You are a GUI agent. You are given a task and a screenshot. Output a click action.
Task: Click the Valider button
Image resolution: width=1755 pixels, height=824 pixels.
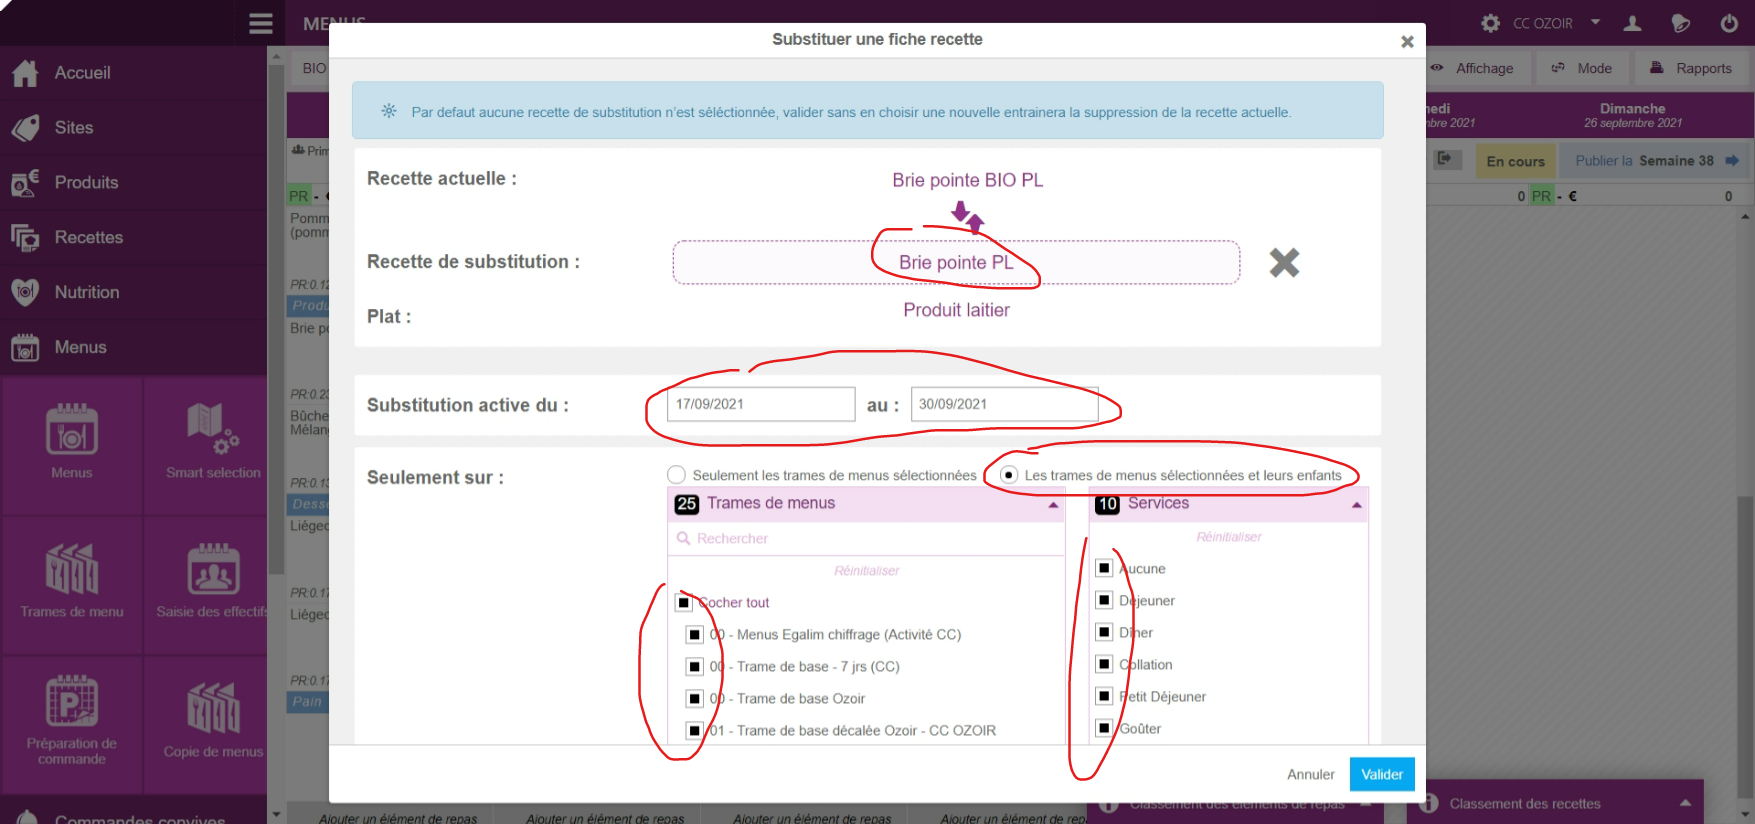1382,775
